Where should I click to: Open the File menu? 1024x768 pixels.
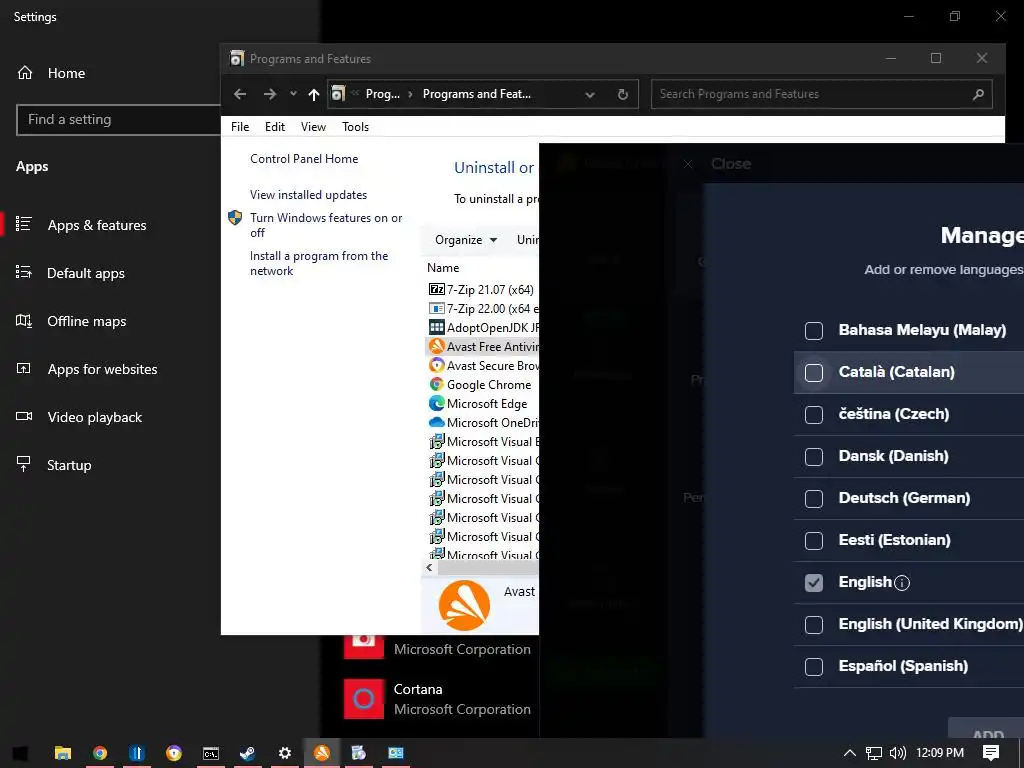click(x=240, y=127)
